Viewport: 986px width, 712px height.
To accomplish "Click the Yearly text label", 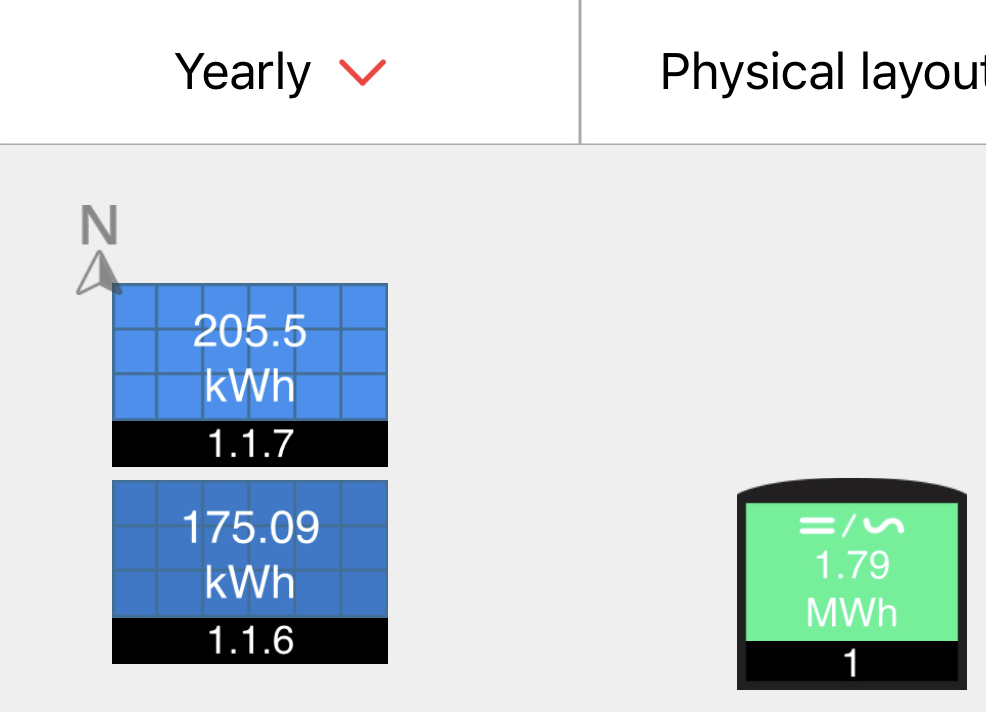I will pos(243,72).
